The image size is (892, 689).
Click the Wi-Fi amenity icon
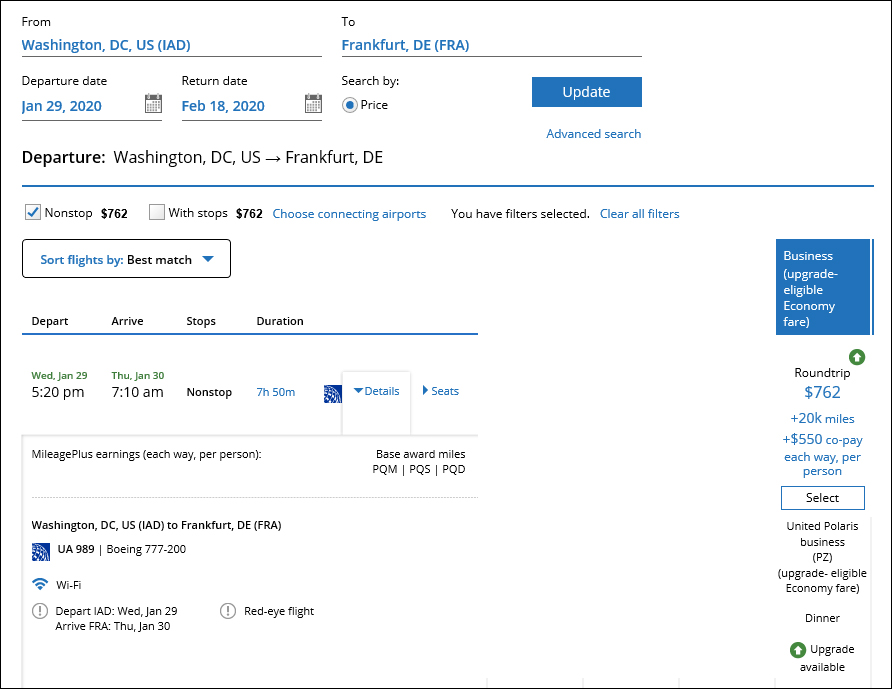[40, 584]
